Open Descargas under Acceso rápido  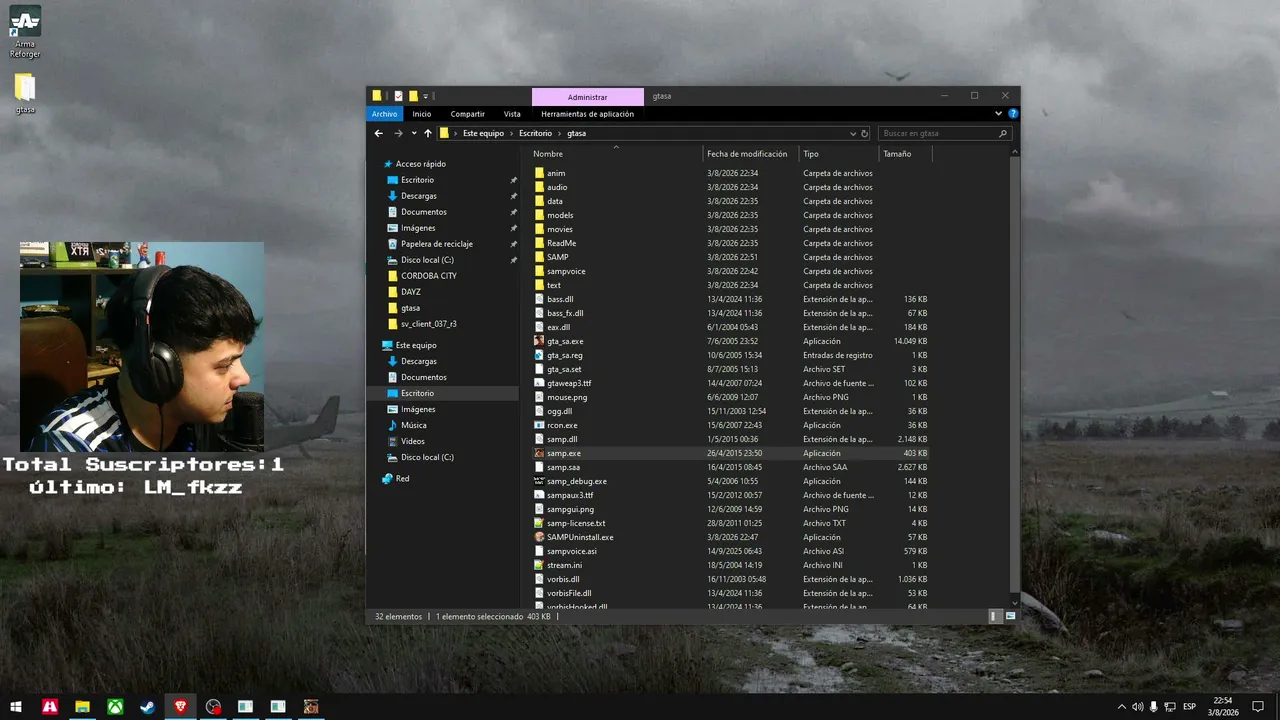(x=419, y=196)
